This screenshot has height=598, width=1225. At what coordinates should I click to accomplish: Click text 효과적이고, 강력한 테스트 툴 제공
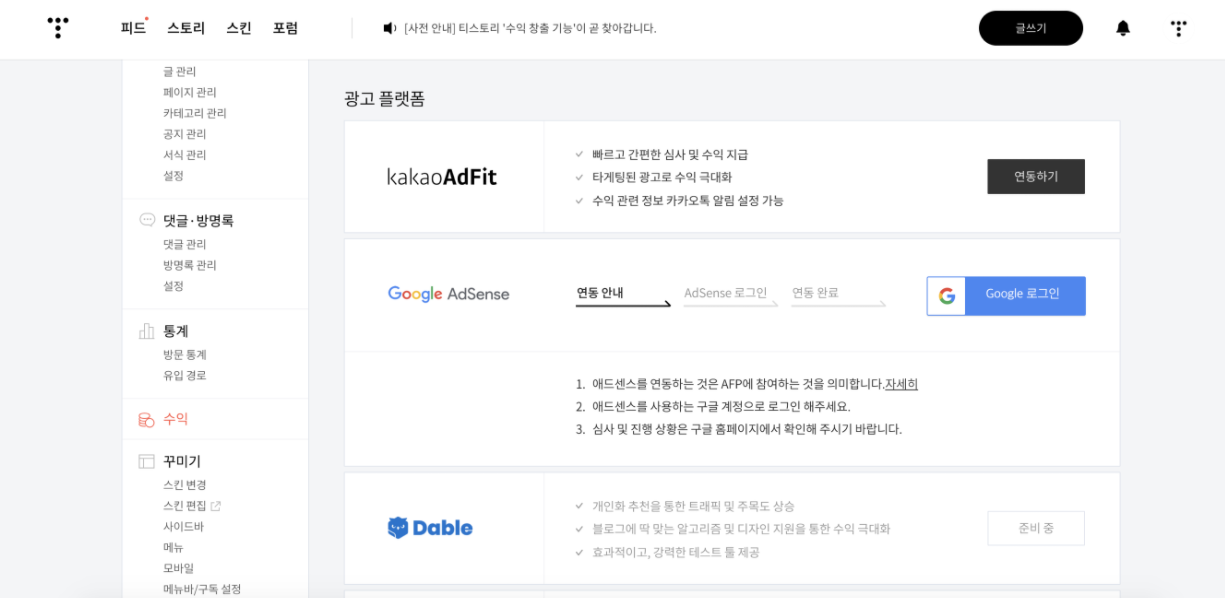point(676,552)
